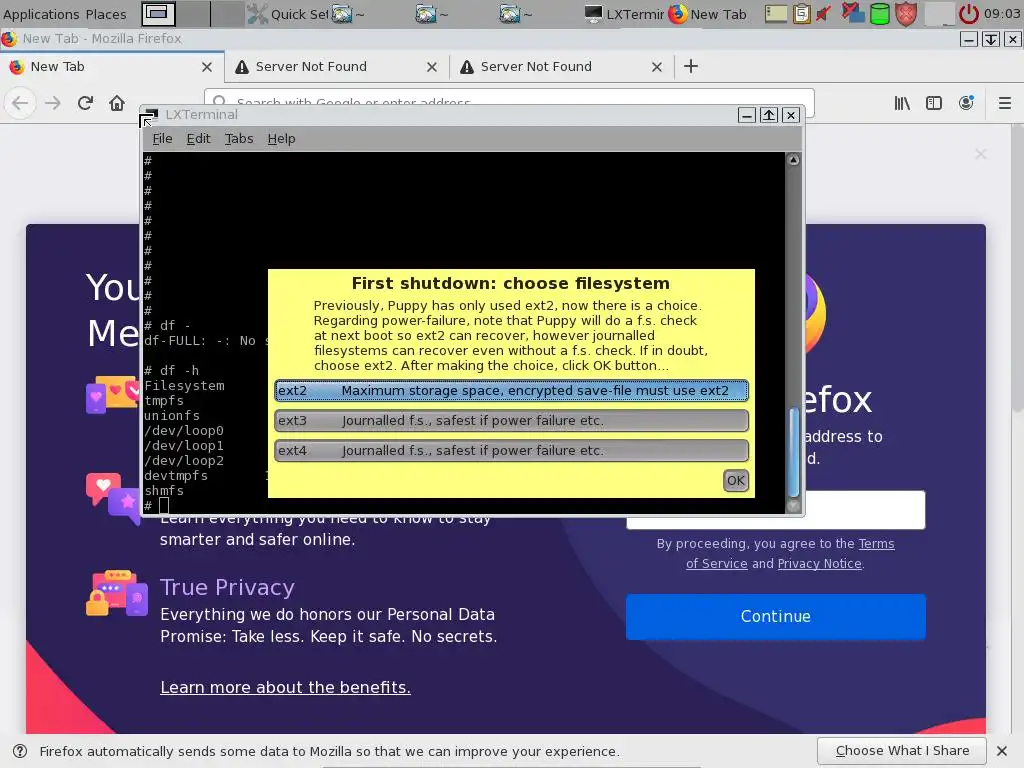
Task: Click LXTerminal scrollbar down arrow
Action: (x=793, y=505)
